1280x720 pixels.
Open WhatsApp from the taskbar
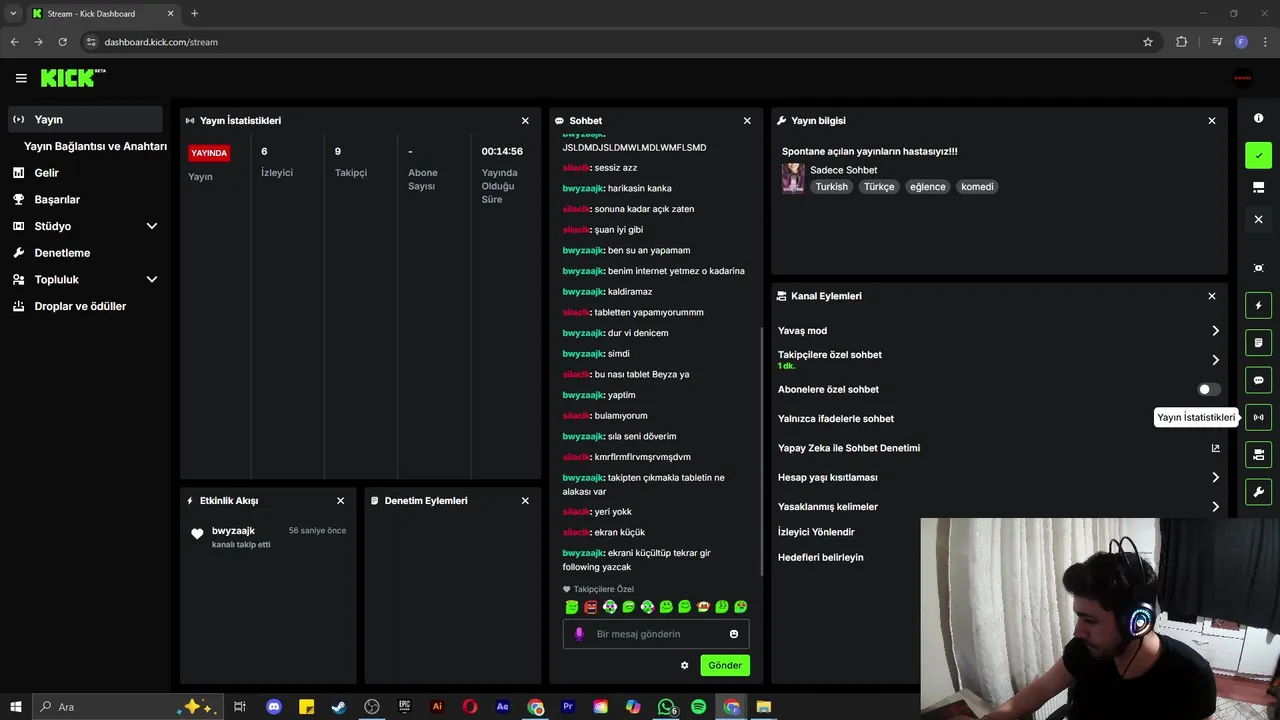coord(666,707)
